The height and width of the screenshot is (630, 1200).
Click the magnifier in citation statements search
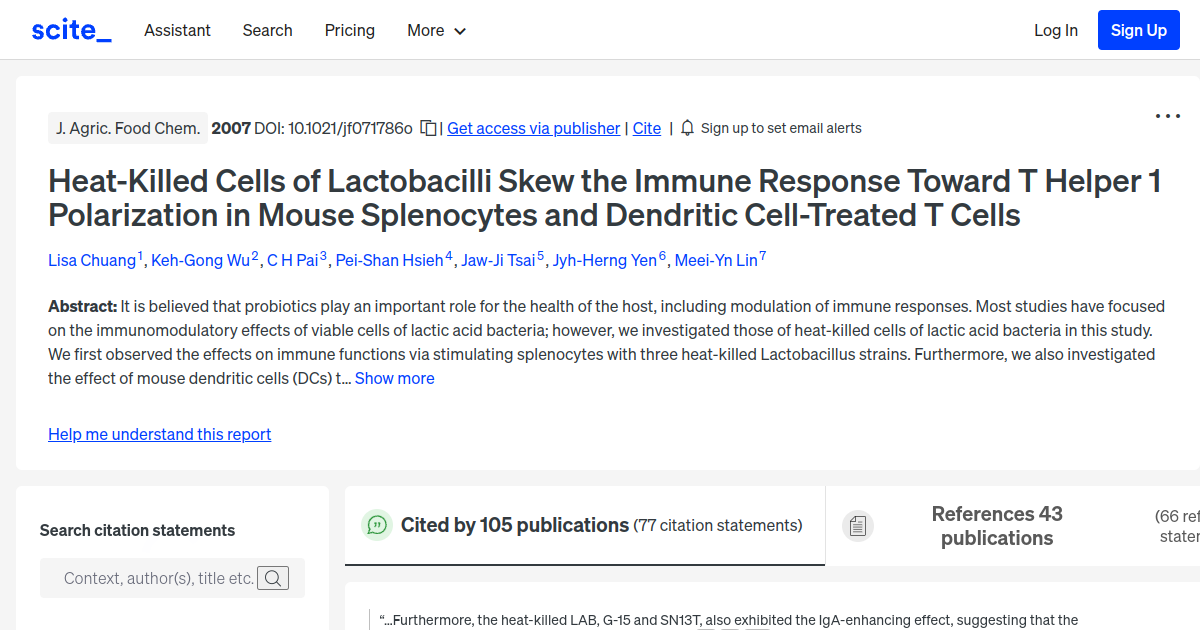[273, 578]
